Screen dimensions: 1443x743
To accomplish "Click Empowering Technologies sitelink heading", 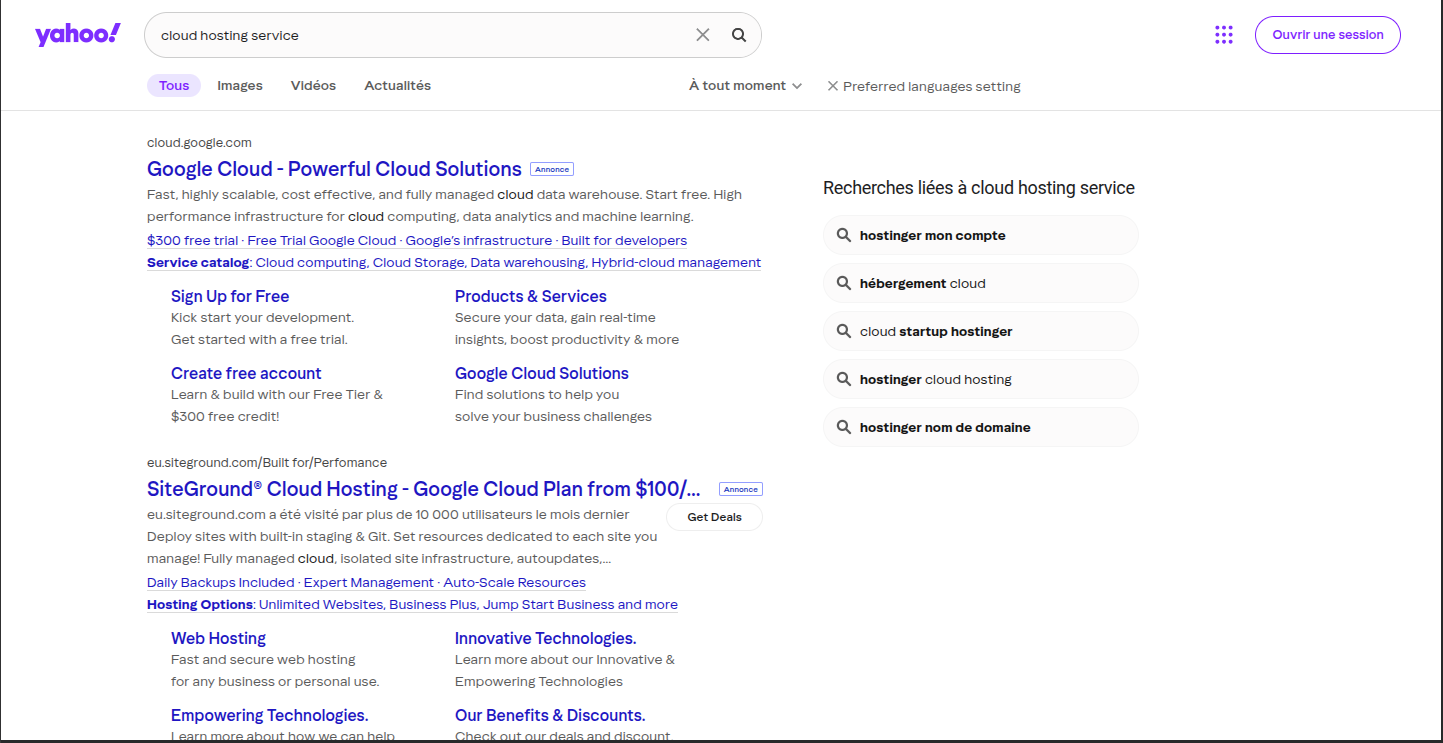I will tap(270, 715).
